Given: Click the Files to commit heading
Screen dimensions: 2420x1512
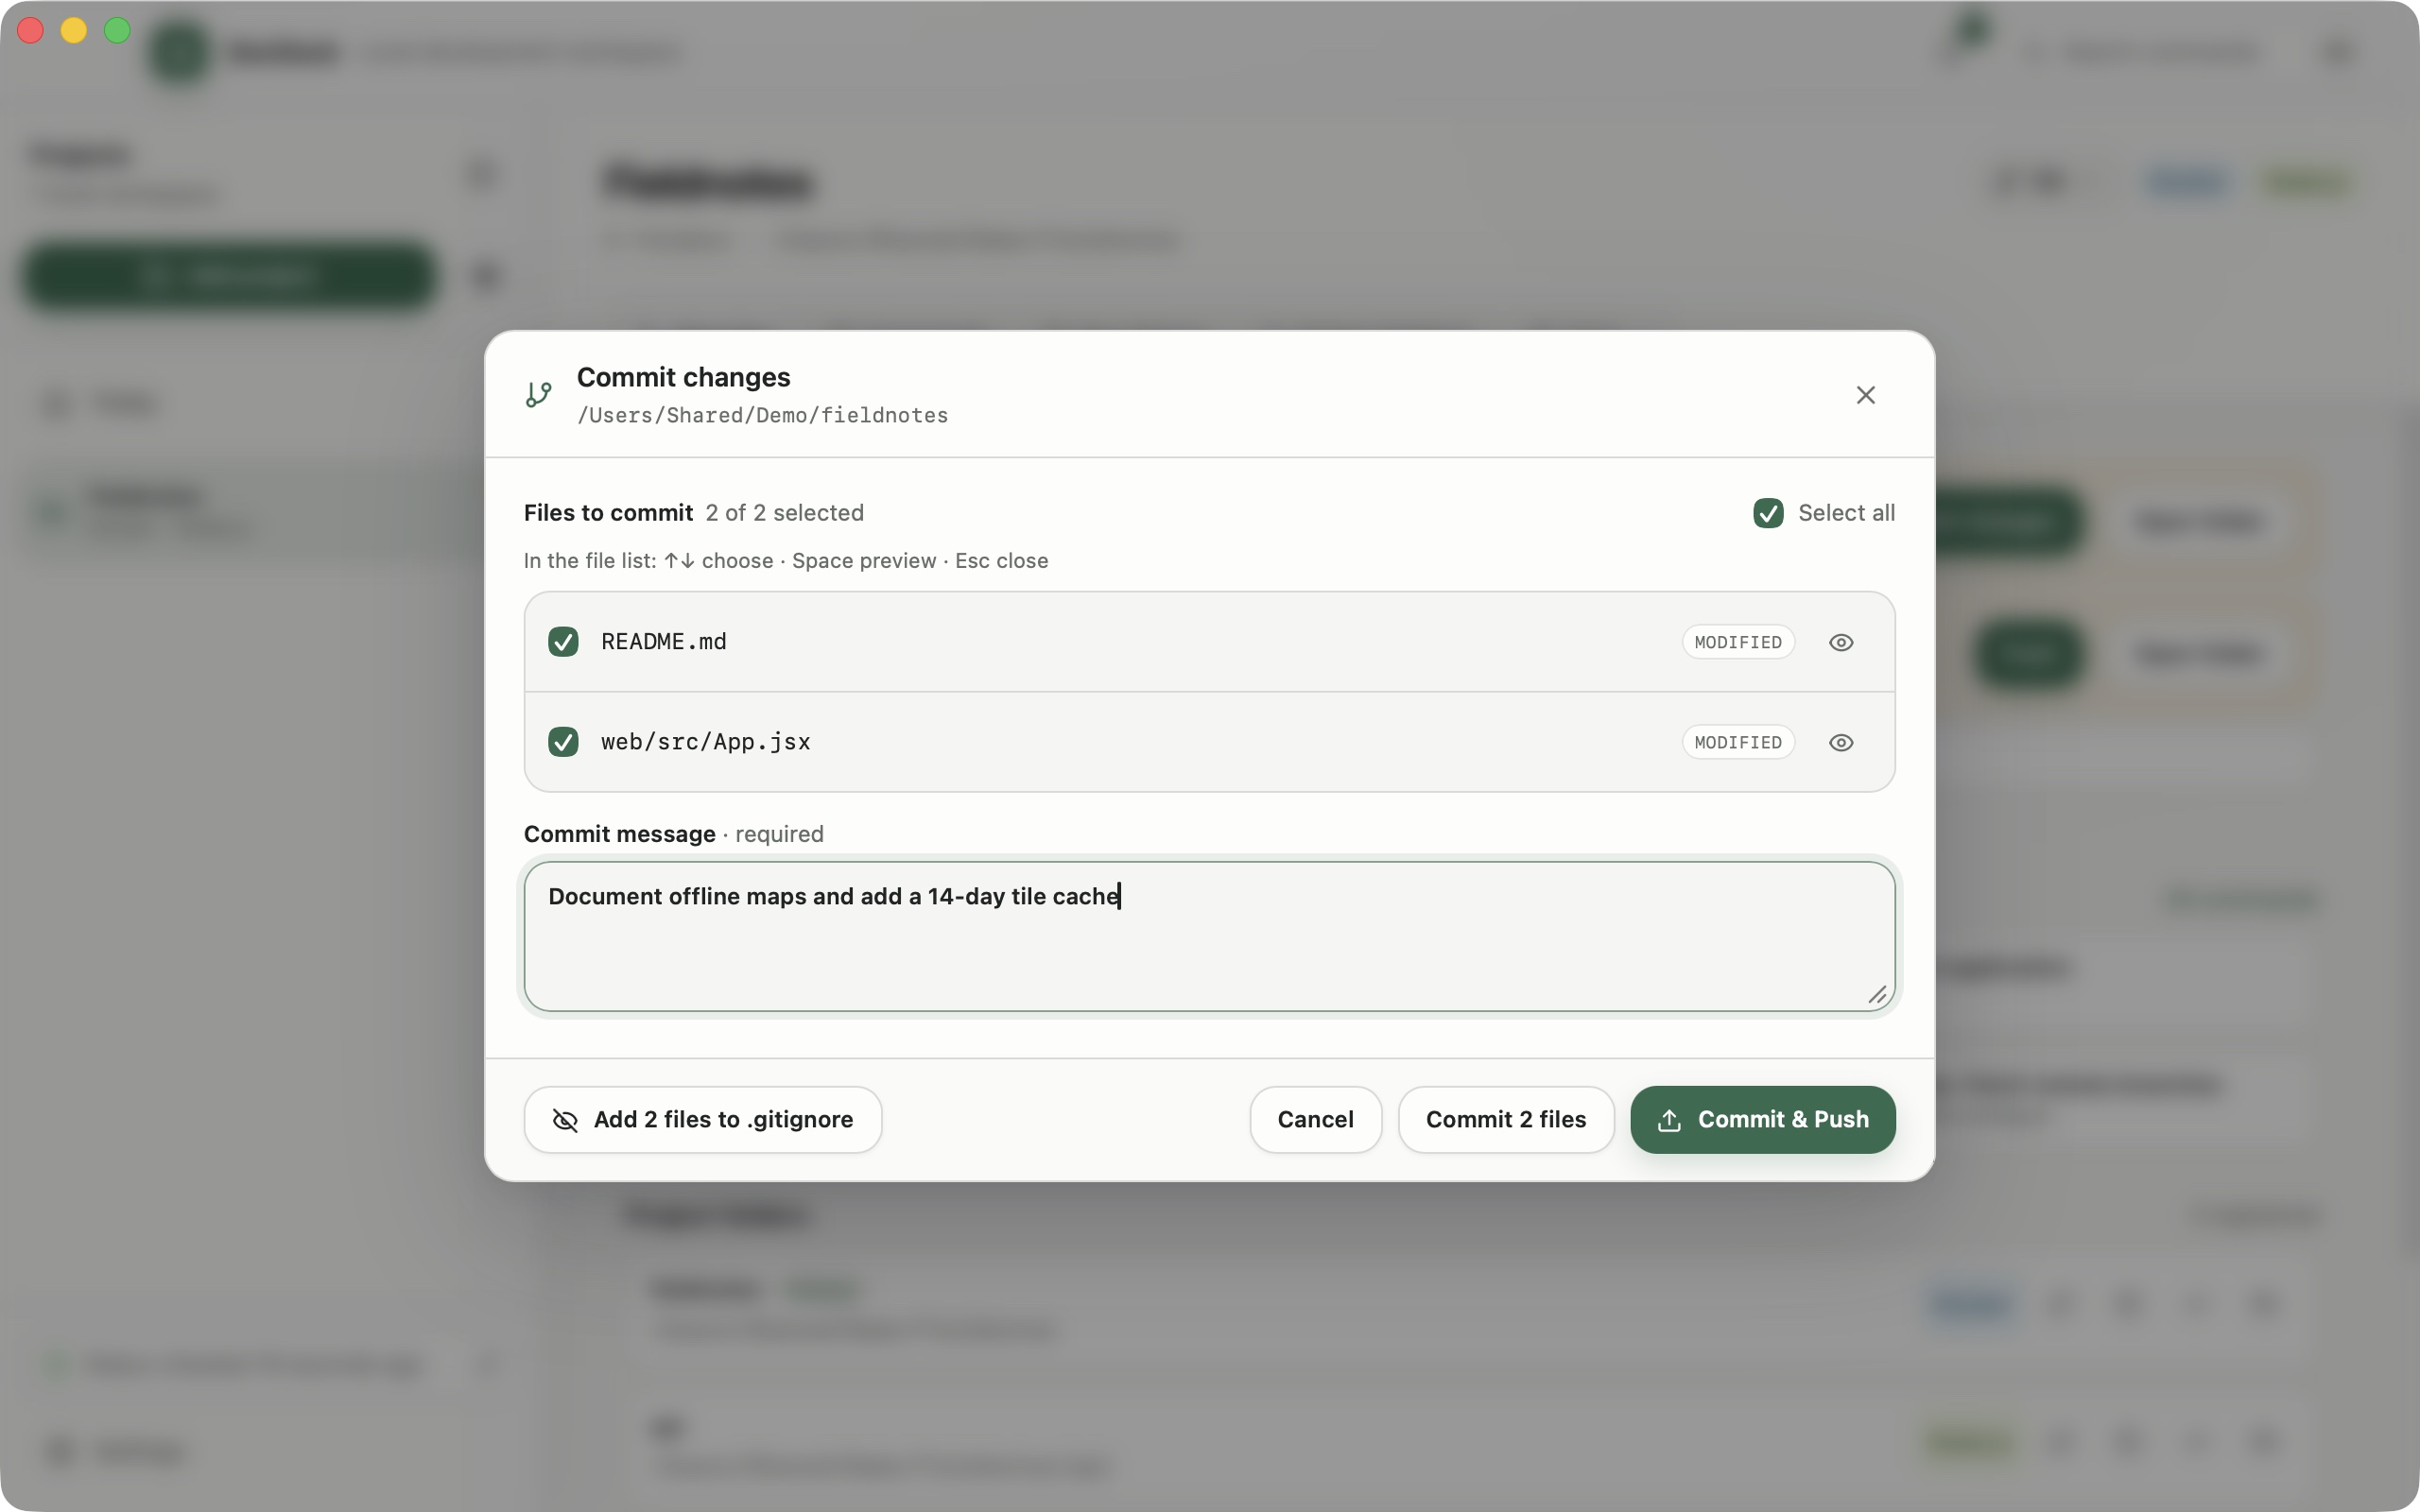Looking at the screenshot, I should pos(608,513).
